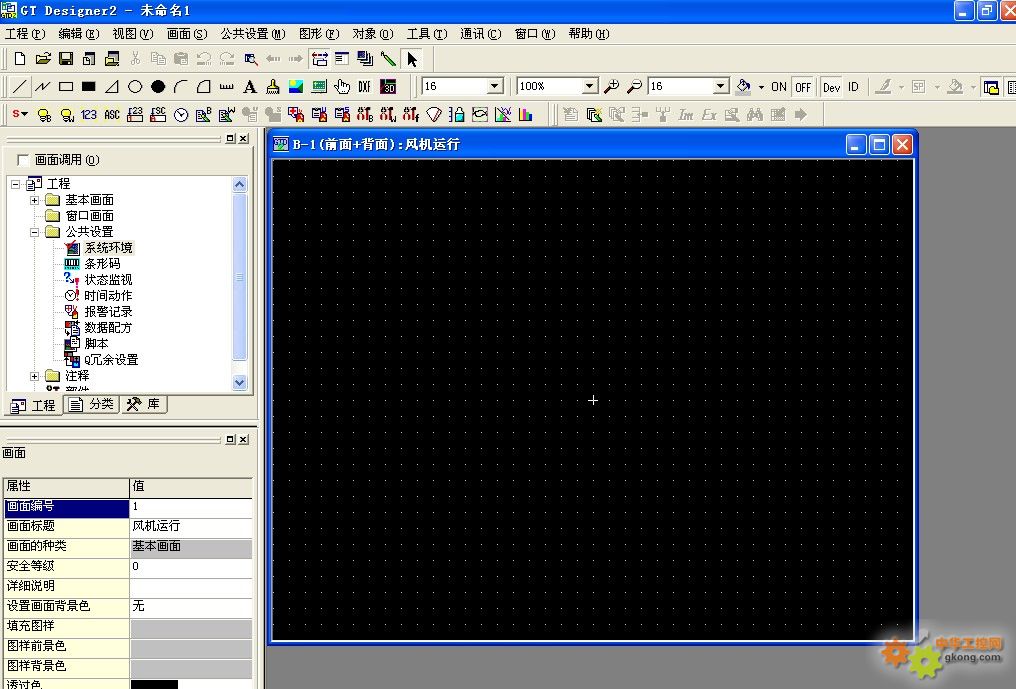Select the Scale ruler tool
The height and width of the screenshot is (689, 1016).
coord(226,86)
